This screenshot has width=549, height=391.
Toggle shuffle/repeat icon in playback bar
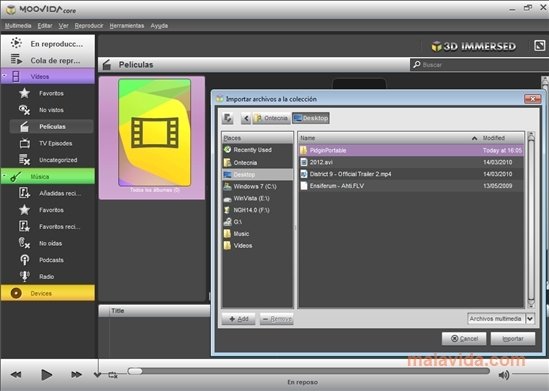point(113,375)
